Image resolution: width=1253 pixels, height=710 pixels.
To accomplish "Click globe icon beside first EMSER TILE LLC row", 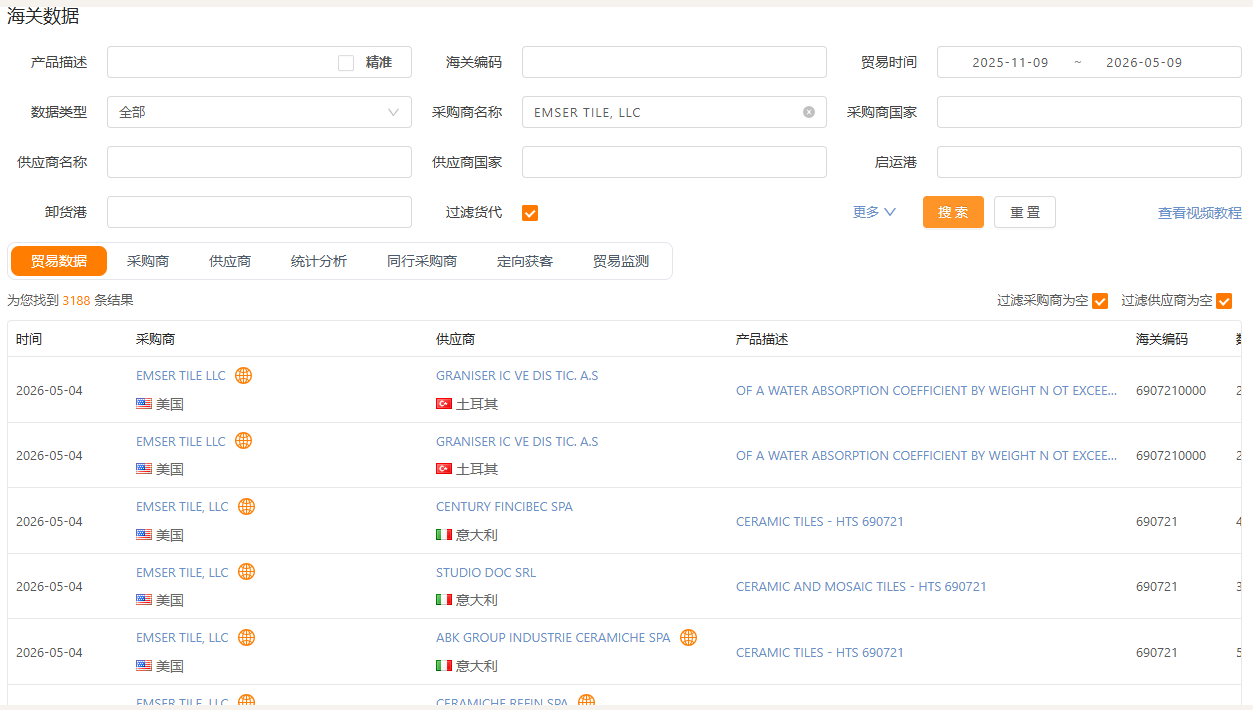I will click(243, 376).
